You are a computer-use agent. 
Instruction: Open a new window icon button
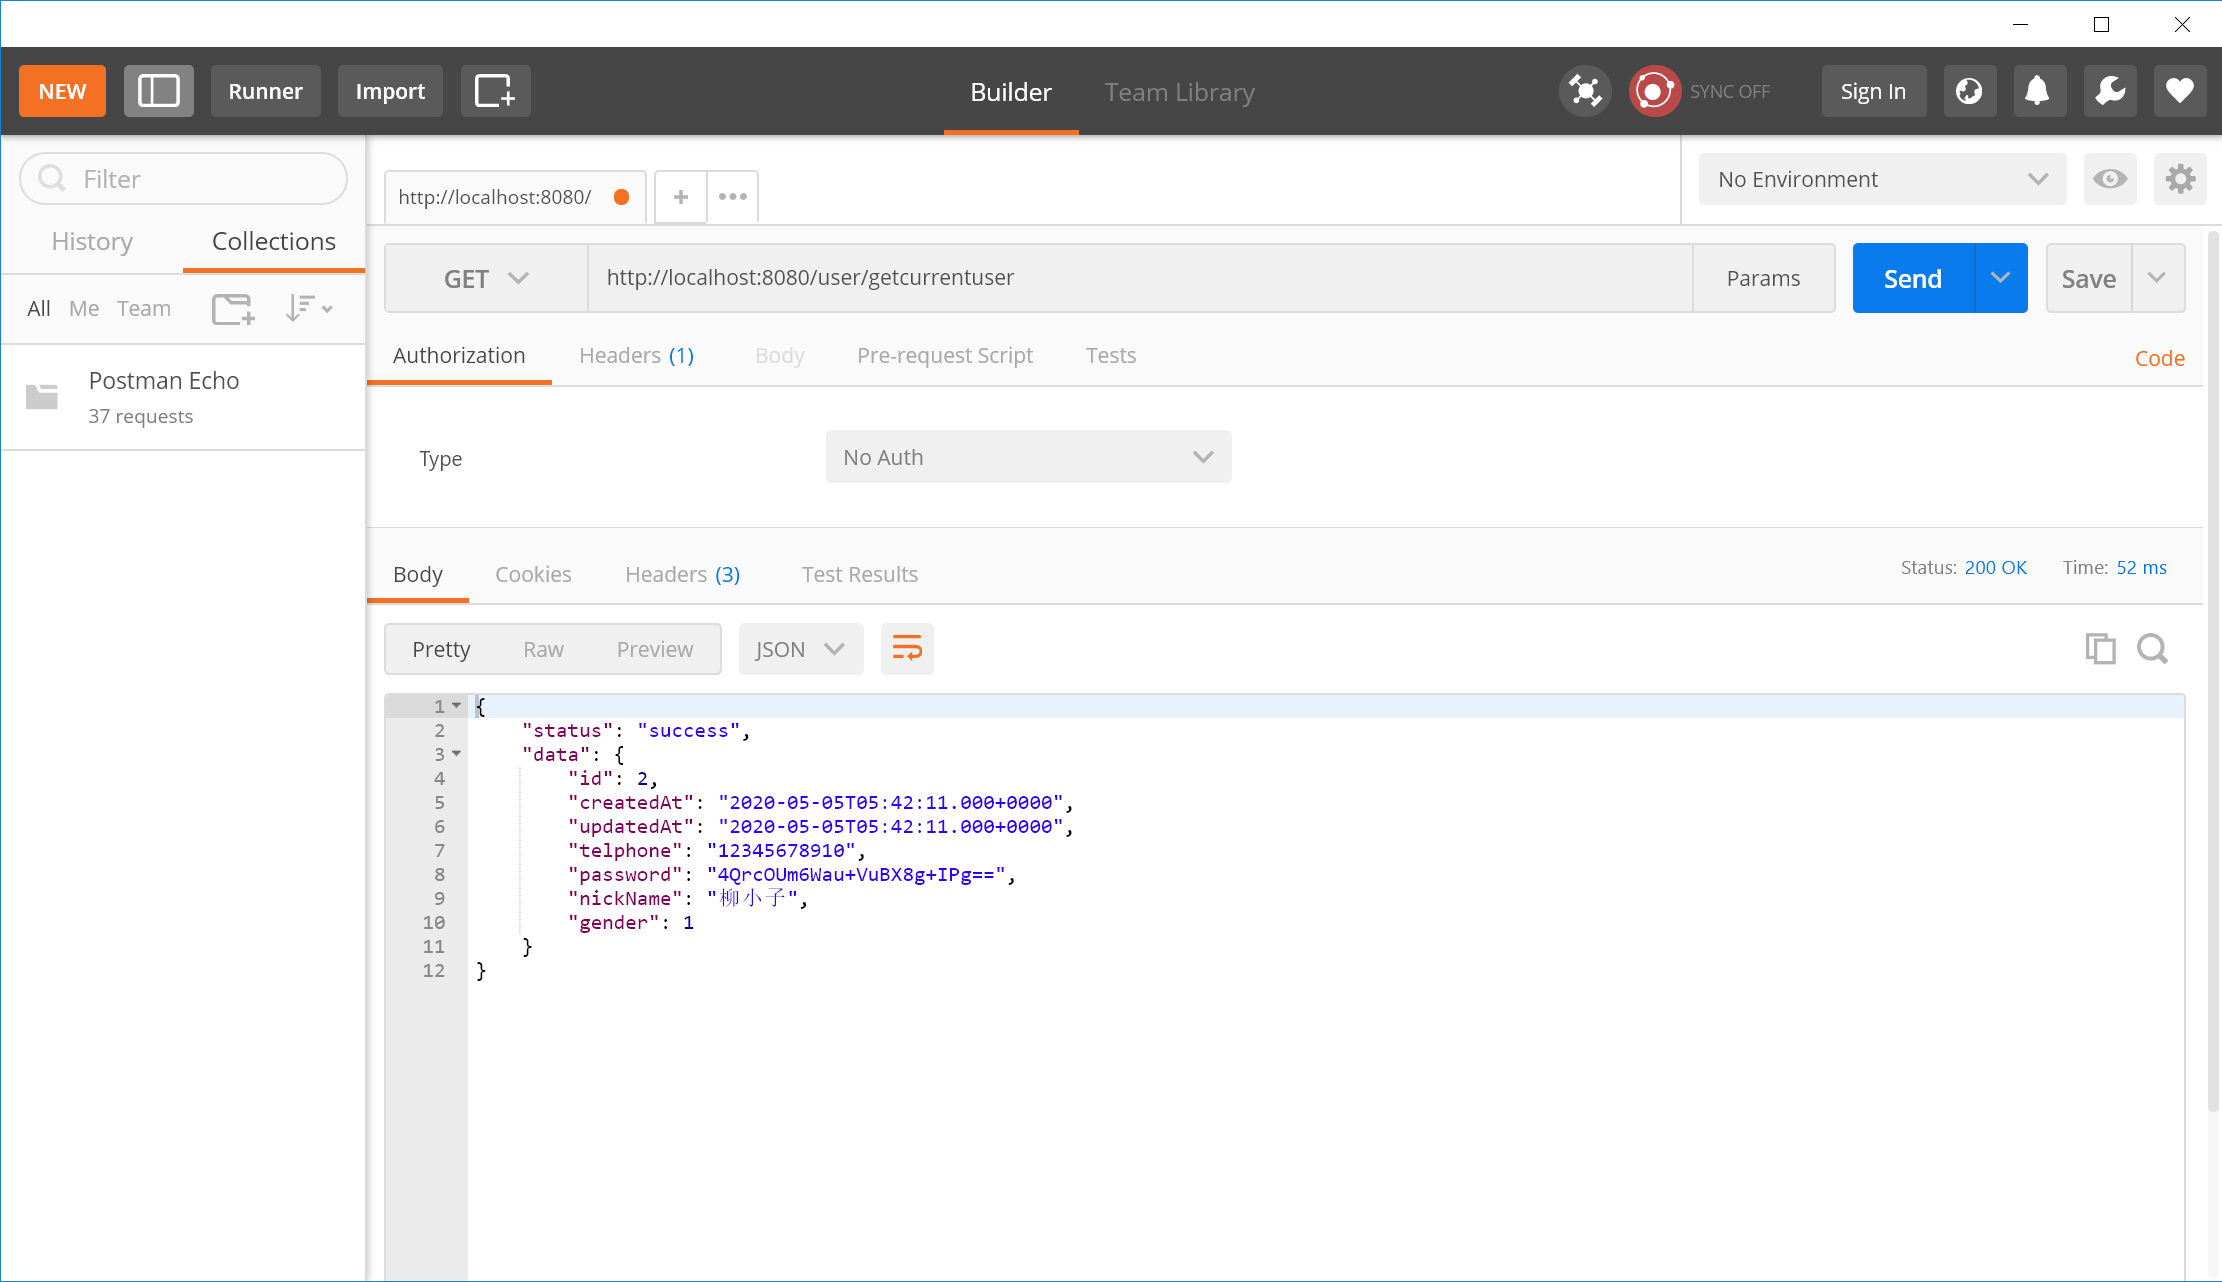coord(495,91)
